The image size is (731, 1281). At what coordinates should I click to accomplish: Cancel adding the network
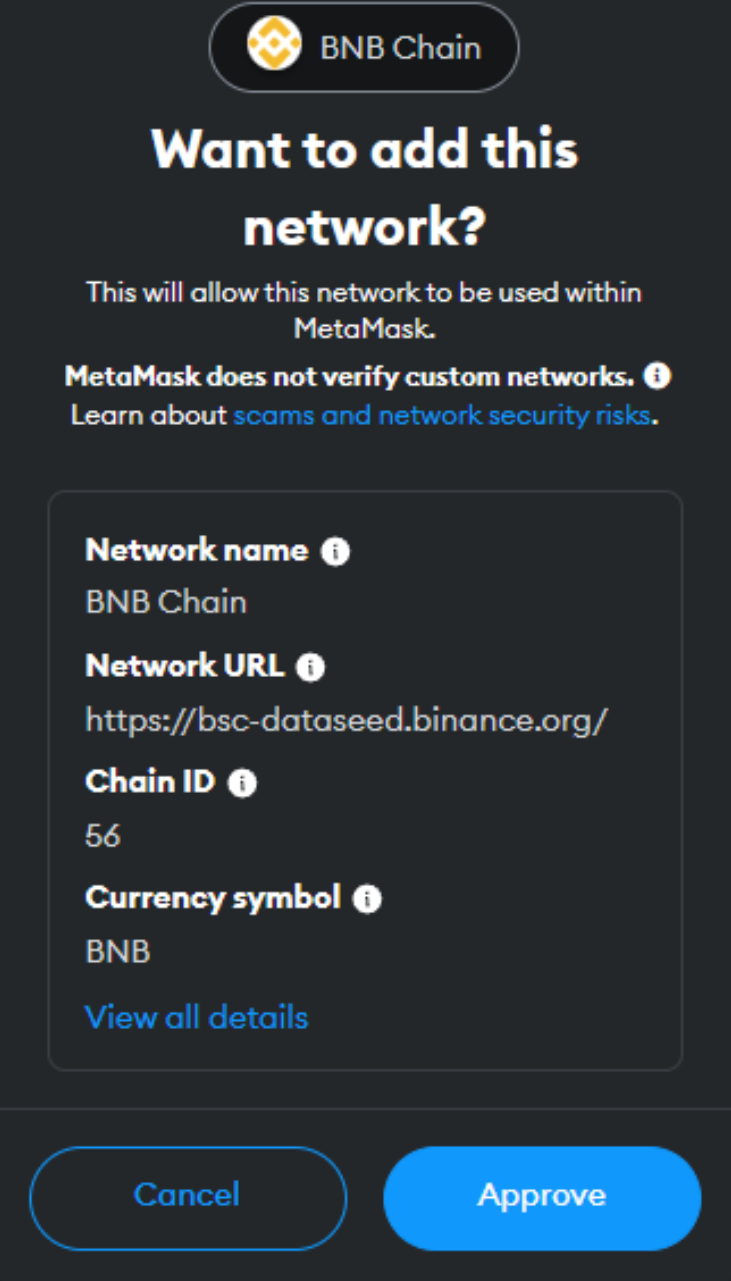(187, 1195)
